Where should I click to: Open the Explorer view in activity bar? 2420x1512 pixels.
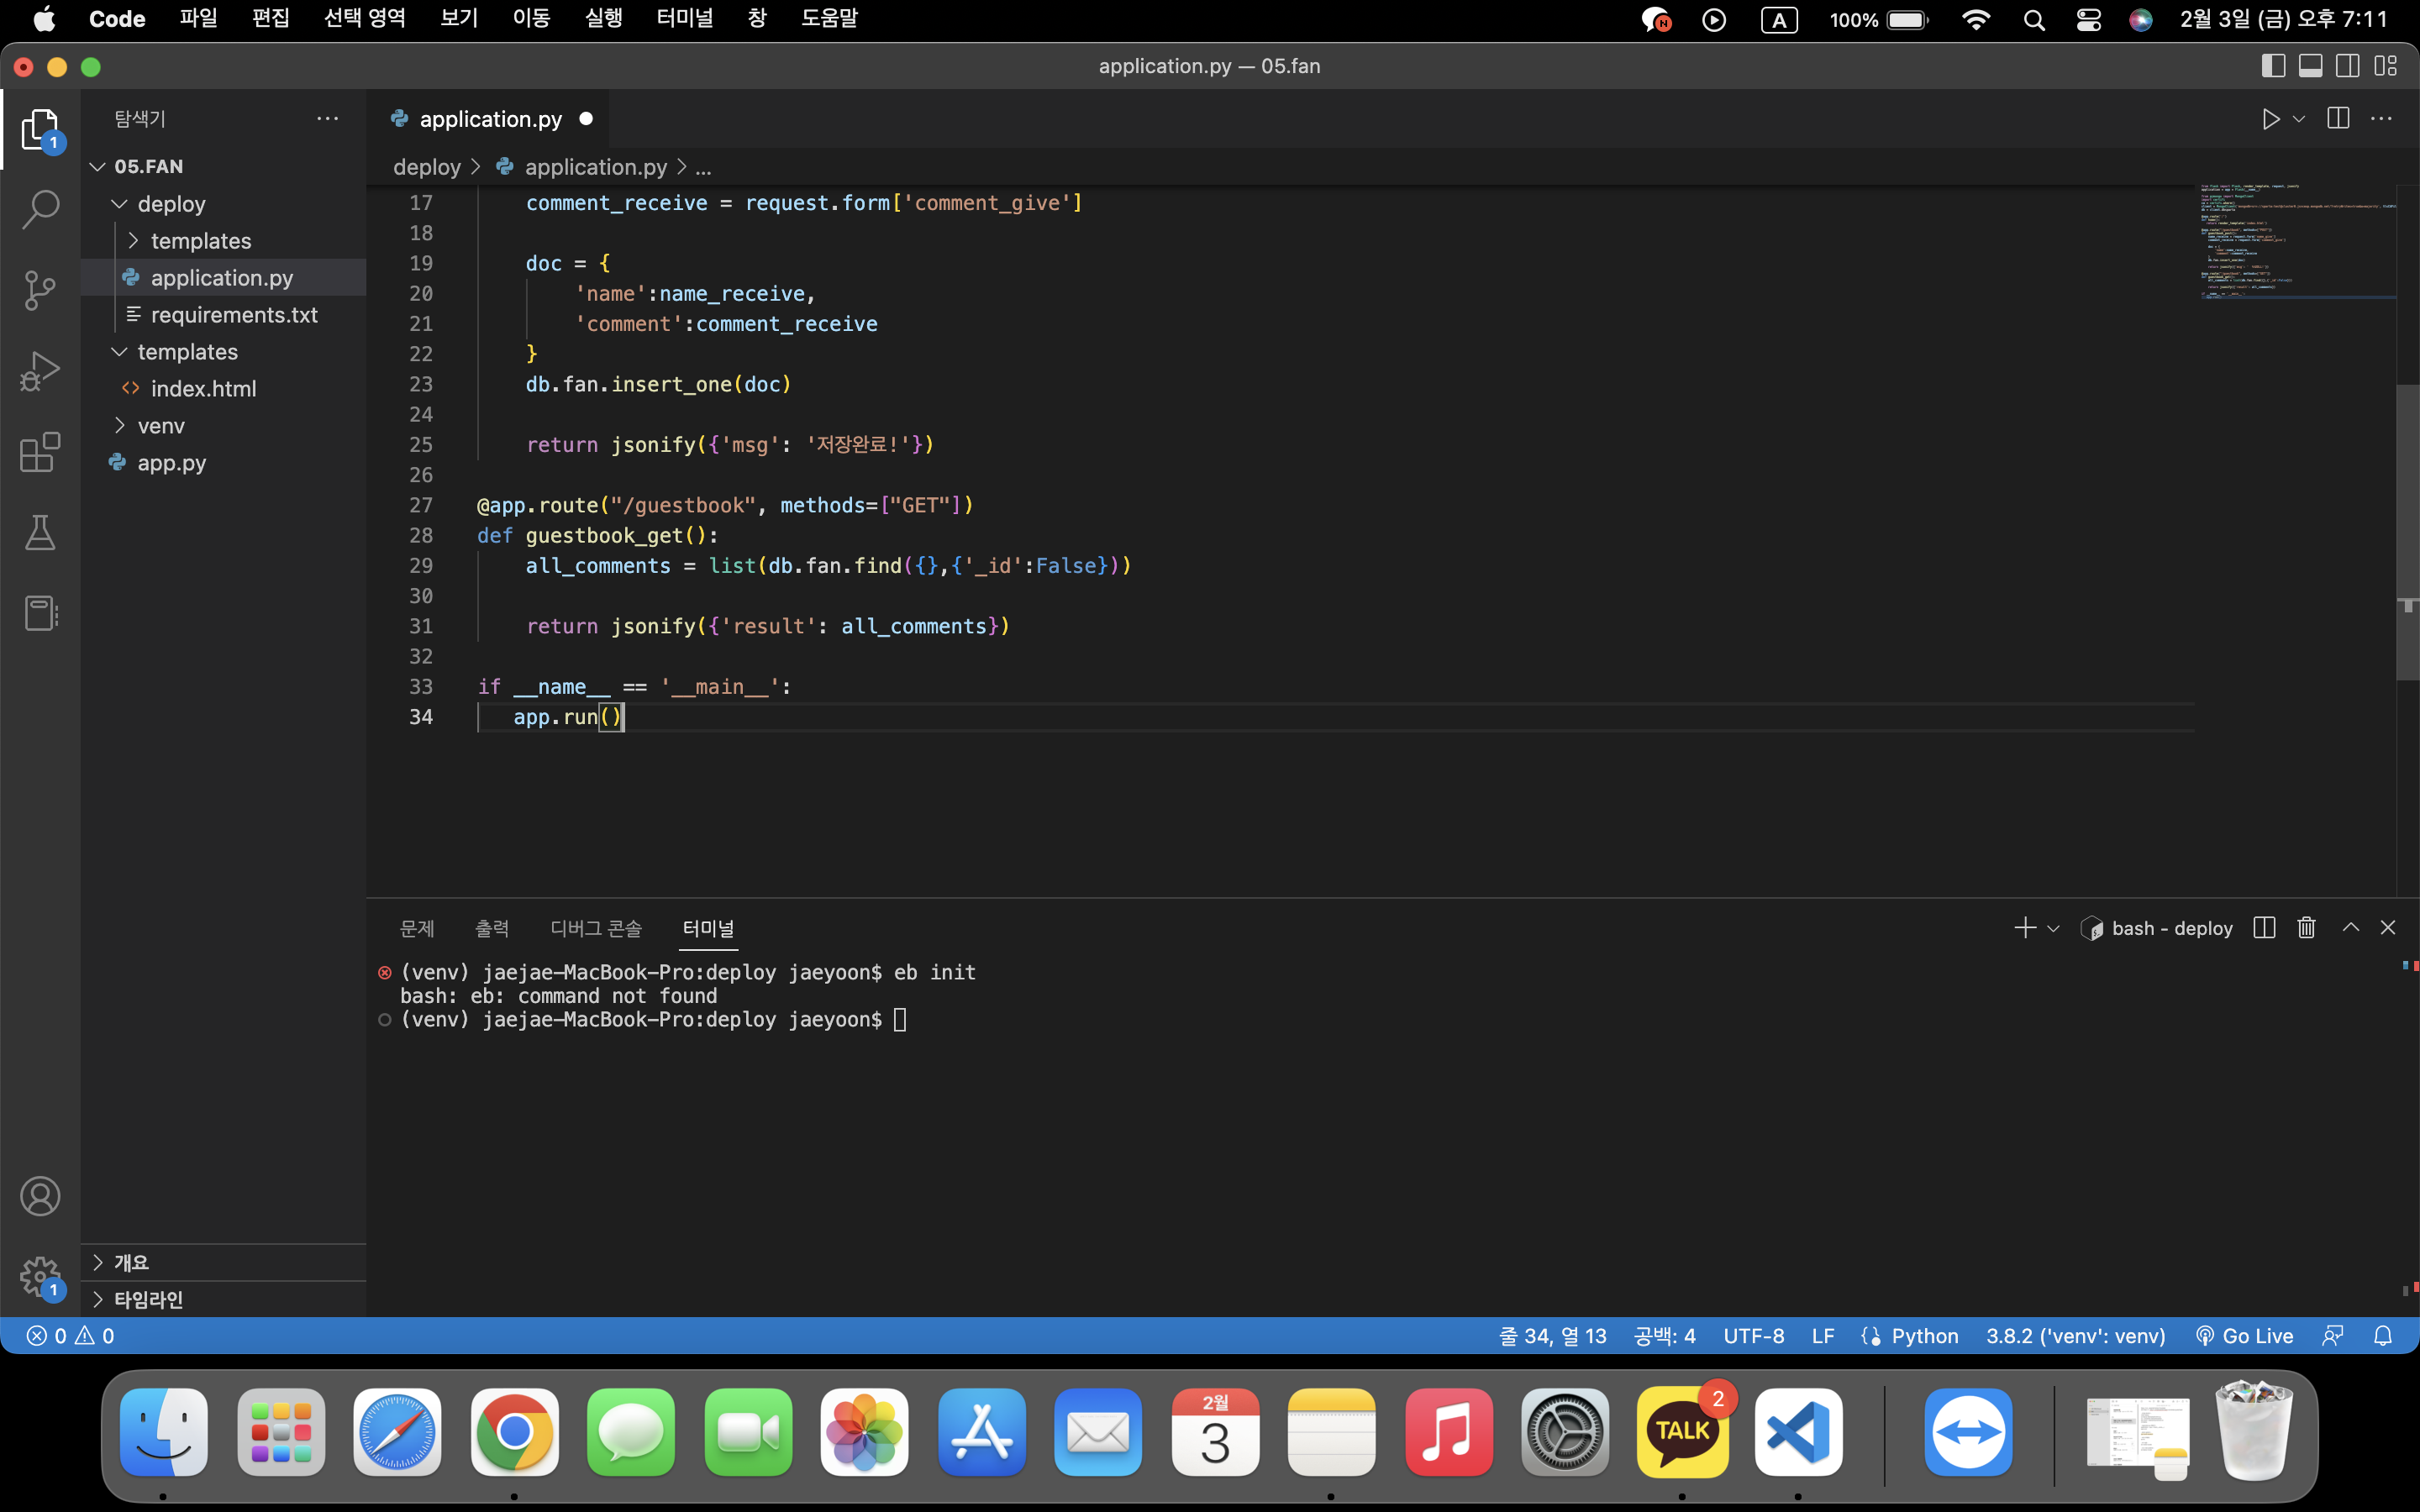(40, 130)
